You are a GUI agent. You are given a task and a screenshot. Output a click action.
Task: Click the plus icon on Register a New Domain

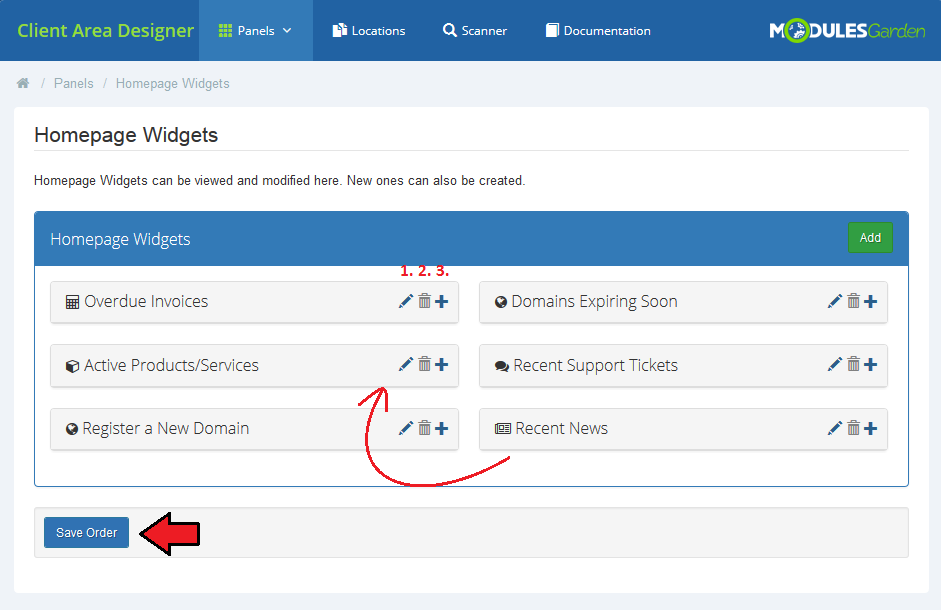point(442,428)
